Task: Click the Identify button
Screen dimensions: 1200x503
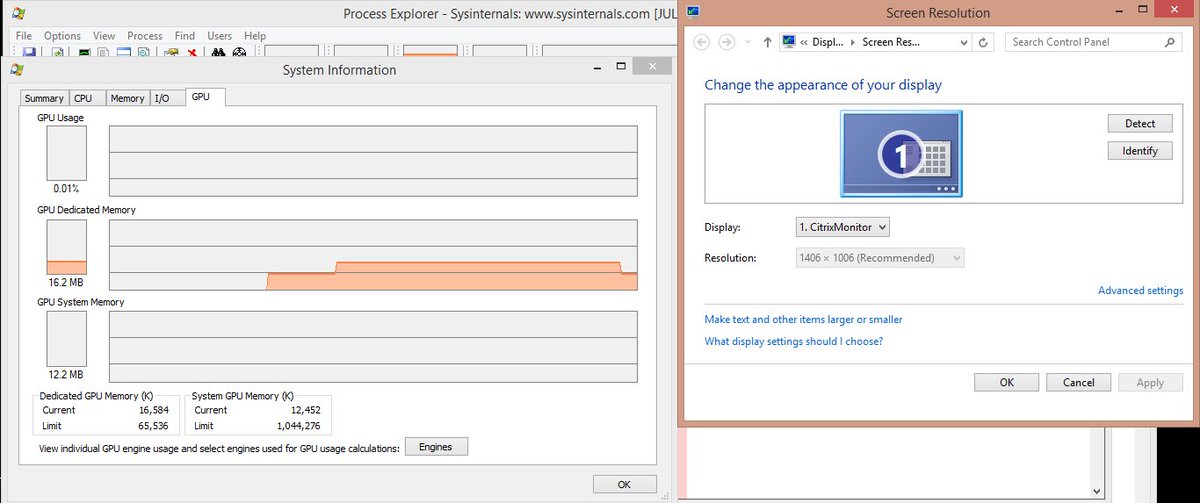Action: [1140, 150]
